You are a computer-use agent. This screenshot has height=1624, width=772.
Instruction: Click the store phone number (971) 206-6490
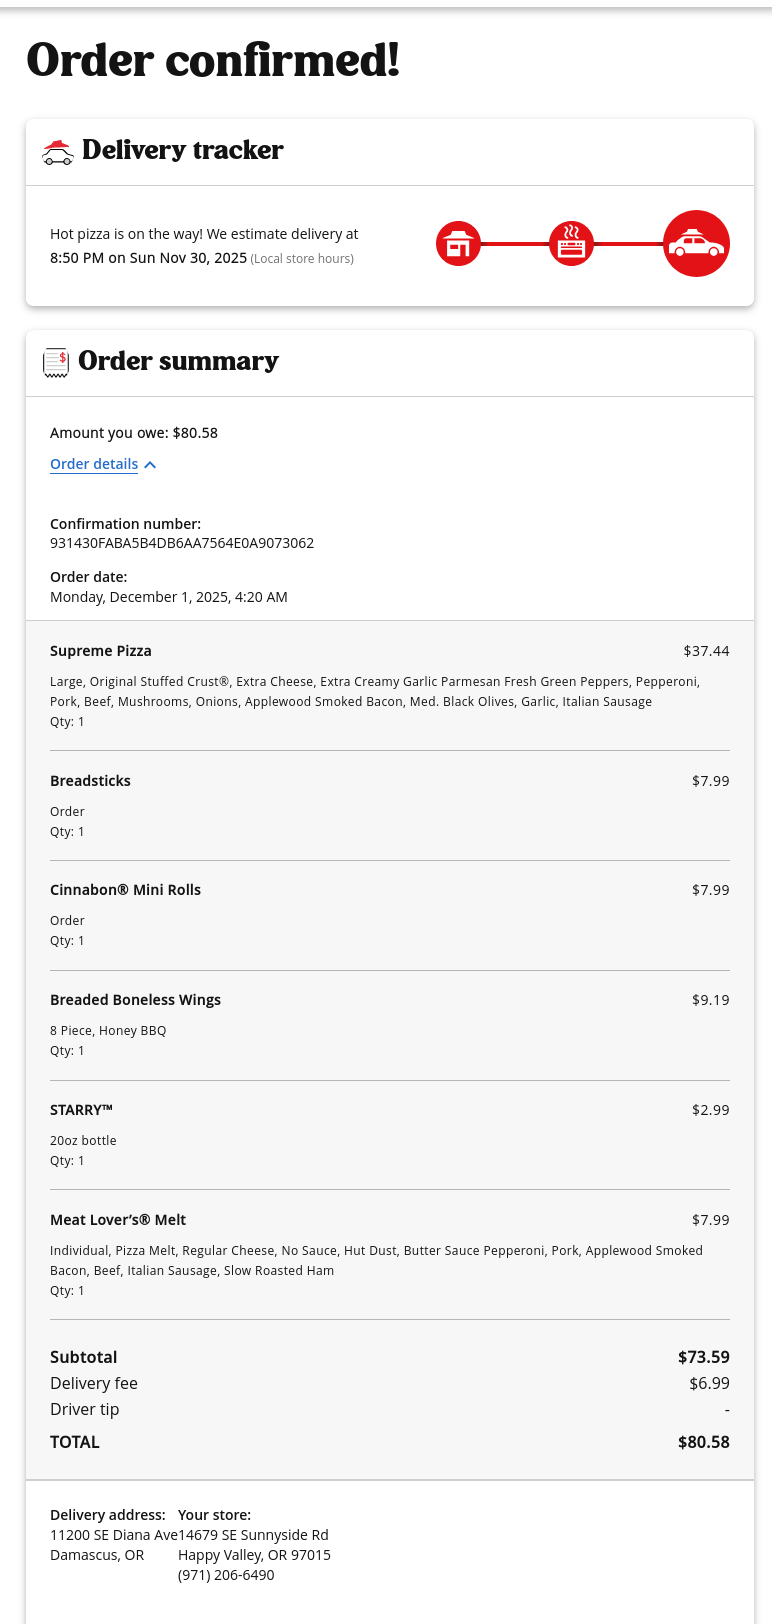[x=226, y=1575]
